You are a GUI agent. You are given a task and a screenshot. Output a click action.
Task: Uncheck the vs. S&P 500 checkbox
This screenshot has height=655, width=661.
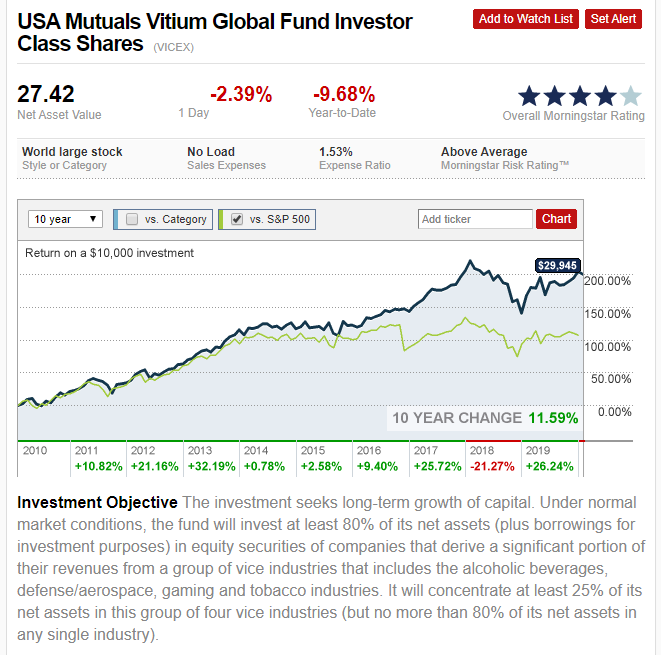237,219
